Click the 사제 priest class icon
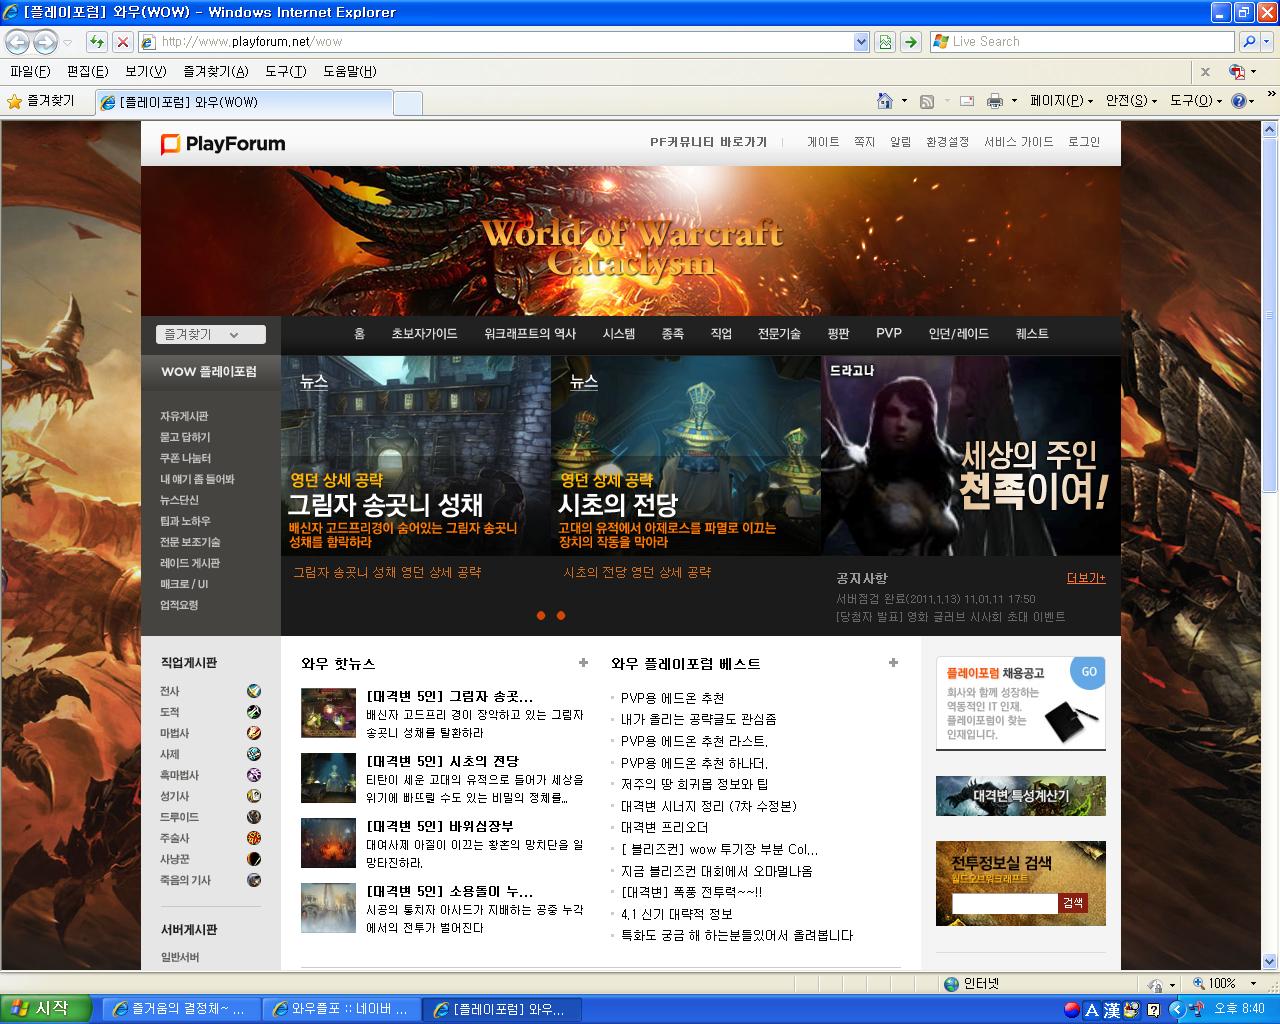Screen dimensions: 1280x1024 tap(254, 754)
